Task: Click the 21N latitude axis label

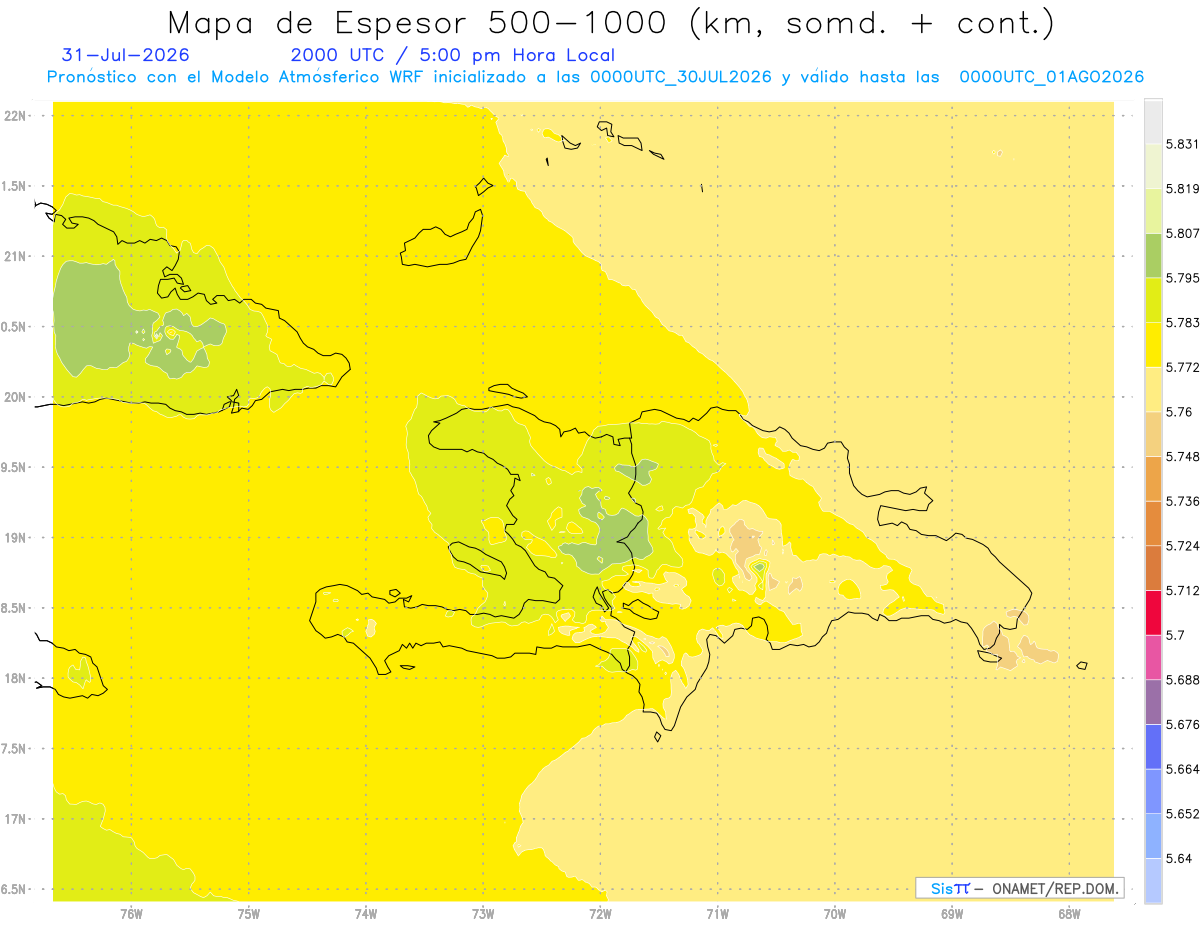Action: [x=16, y=257]
